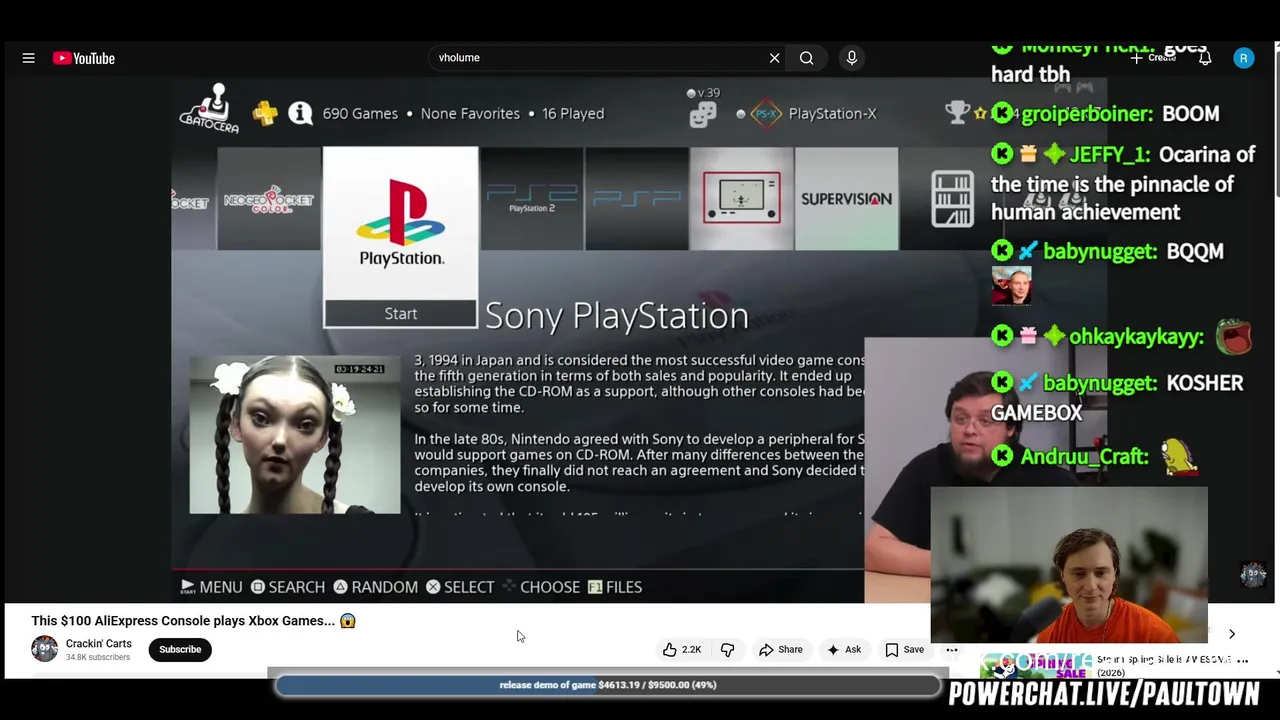The image size is (1280, 720).
Task: Click the PlayStation-X theme label
Action: coord(832,113)
